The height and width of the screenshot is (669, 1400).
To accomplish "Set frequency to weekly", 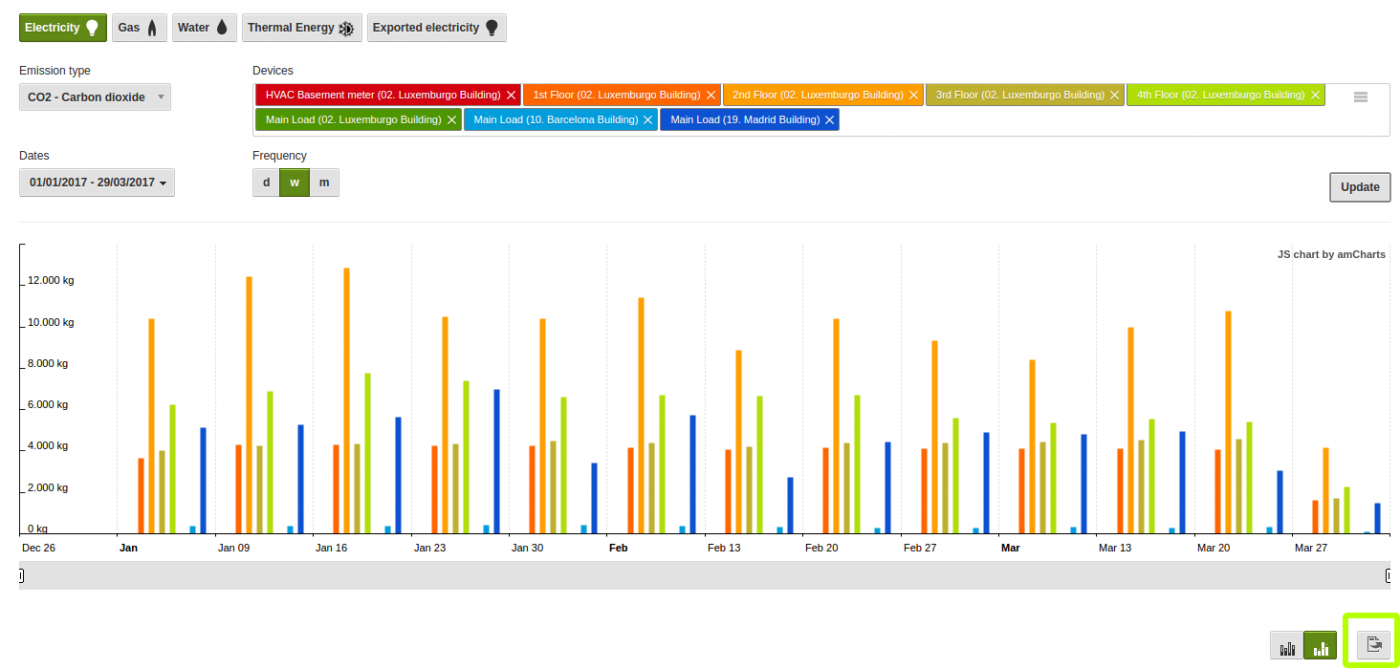I will click(x=295, y=183).
